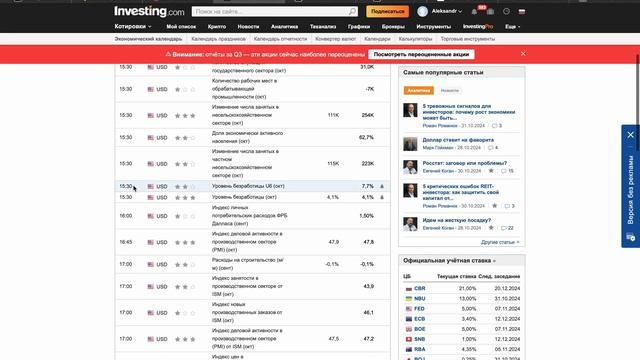Open the Новости menu item
Image resolution: width=640 pixels, height=360 pixels.
(248, 27)
